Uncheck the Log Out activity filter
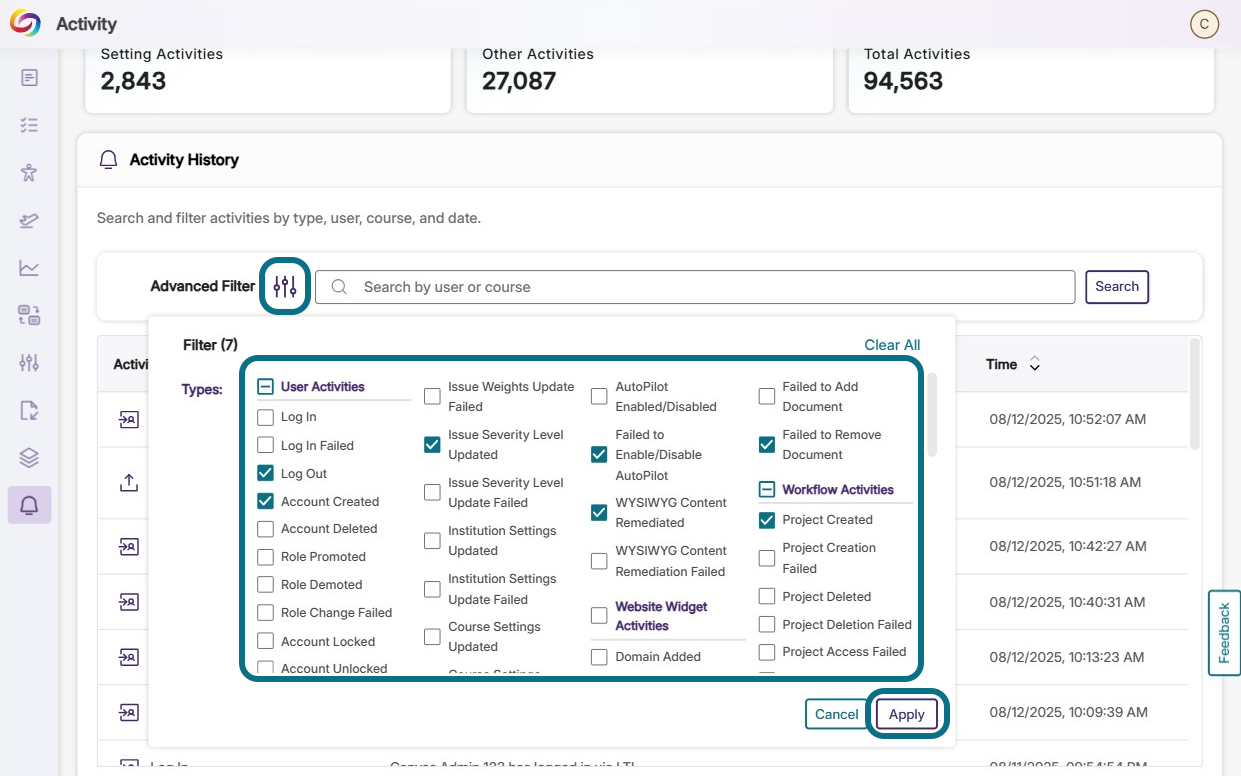The image size is (1241, 776). tap(265, 473)
